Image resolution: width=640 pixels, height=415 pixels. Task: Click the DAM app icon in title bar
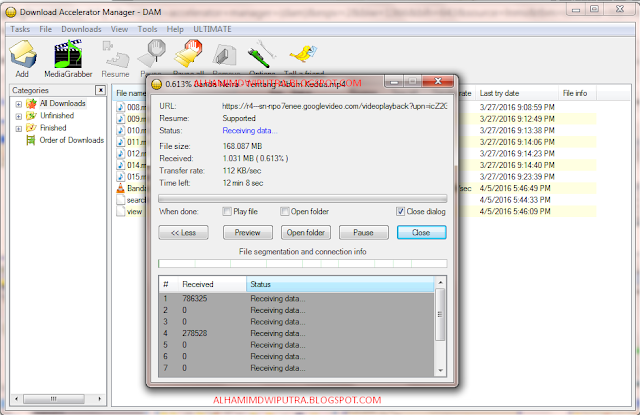(x=11, y=12)
